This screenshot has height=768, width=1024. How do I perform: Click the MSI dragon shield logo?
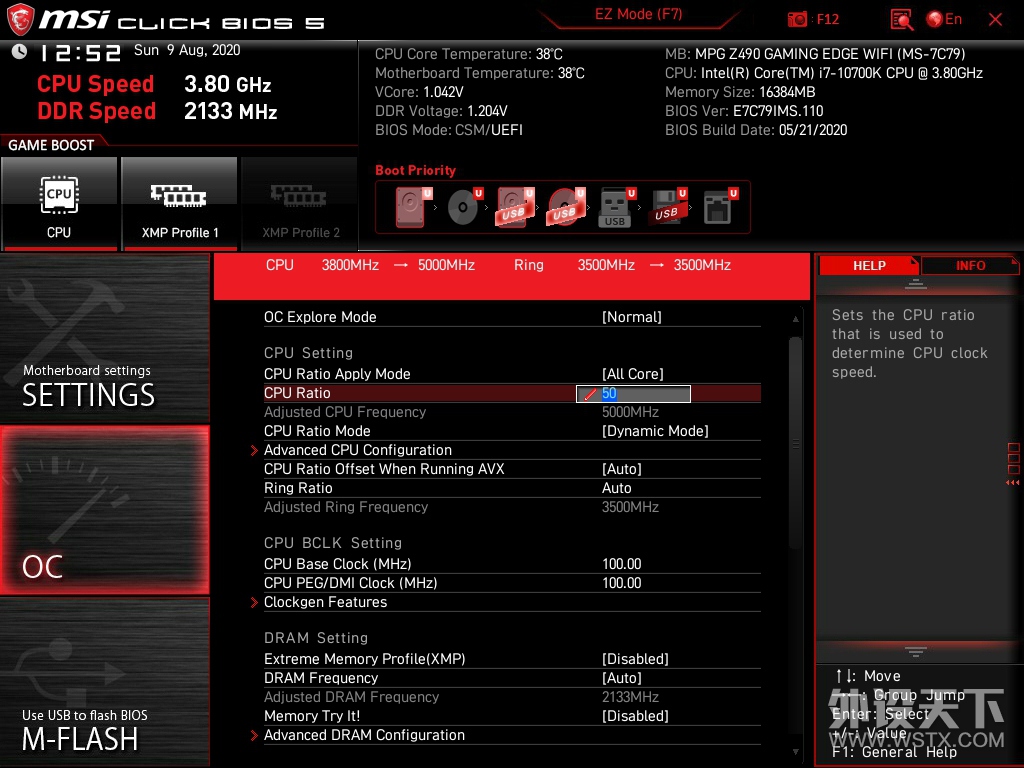[x=20, y=20]
